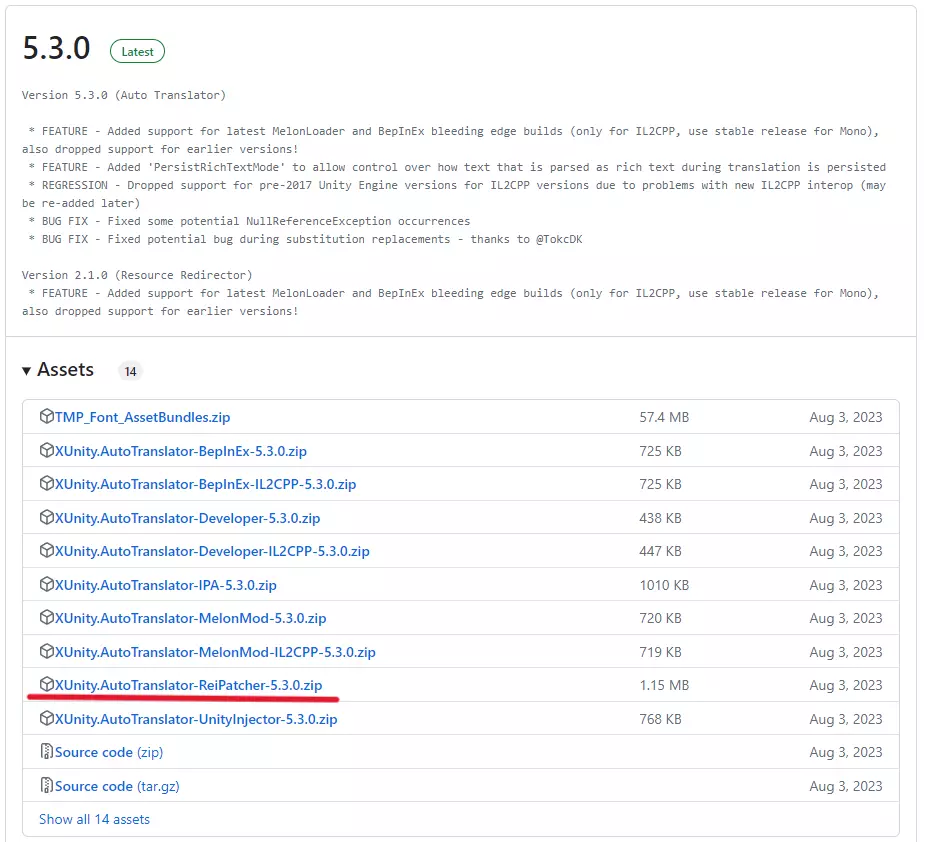Download Source code (tar.gz)
Image resolution: width=937 pixels, height=842 pixels.
point(117,786)
